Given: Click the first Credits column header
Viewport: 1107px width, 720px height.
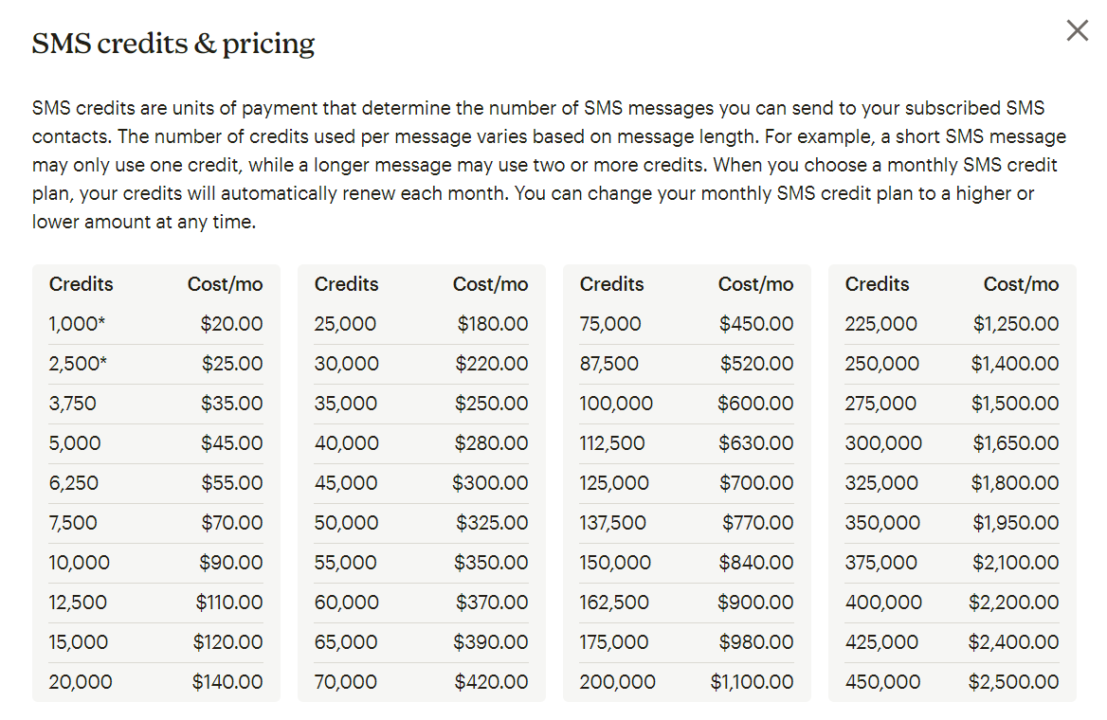Looking at the screenshot, I should tap(81, 284).
